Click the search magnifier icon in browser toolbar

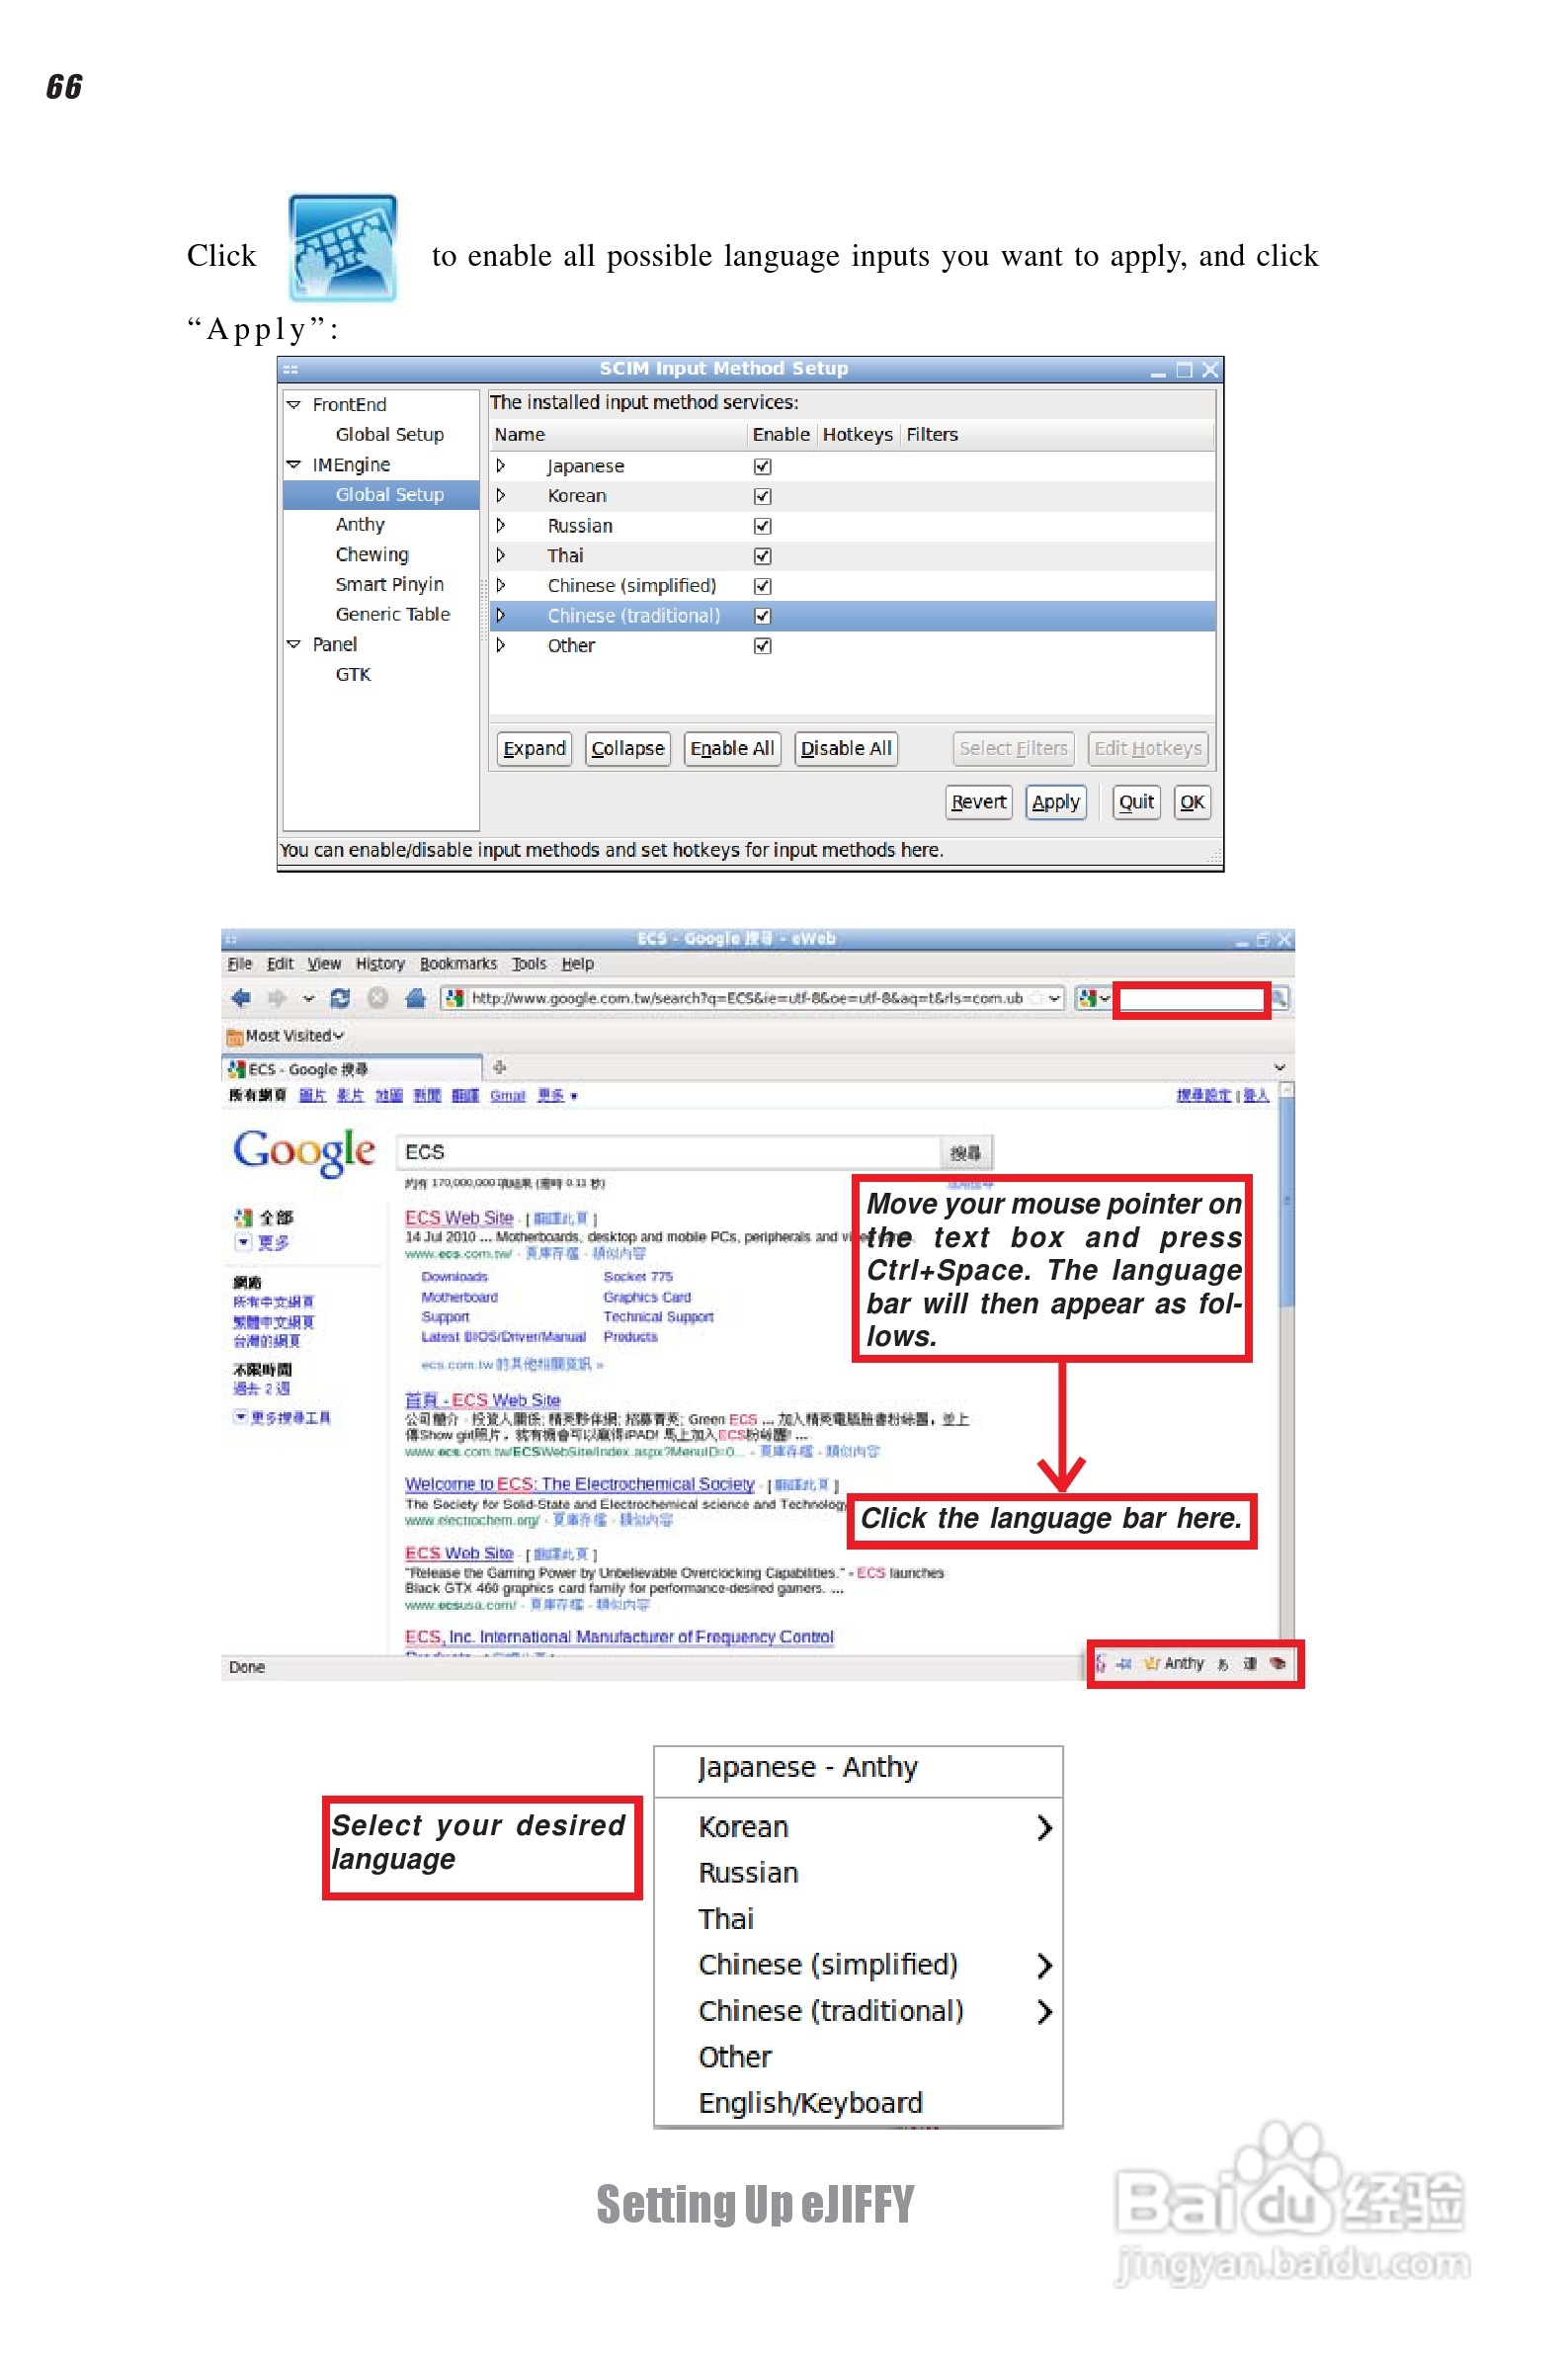click(1279, 998)
